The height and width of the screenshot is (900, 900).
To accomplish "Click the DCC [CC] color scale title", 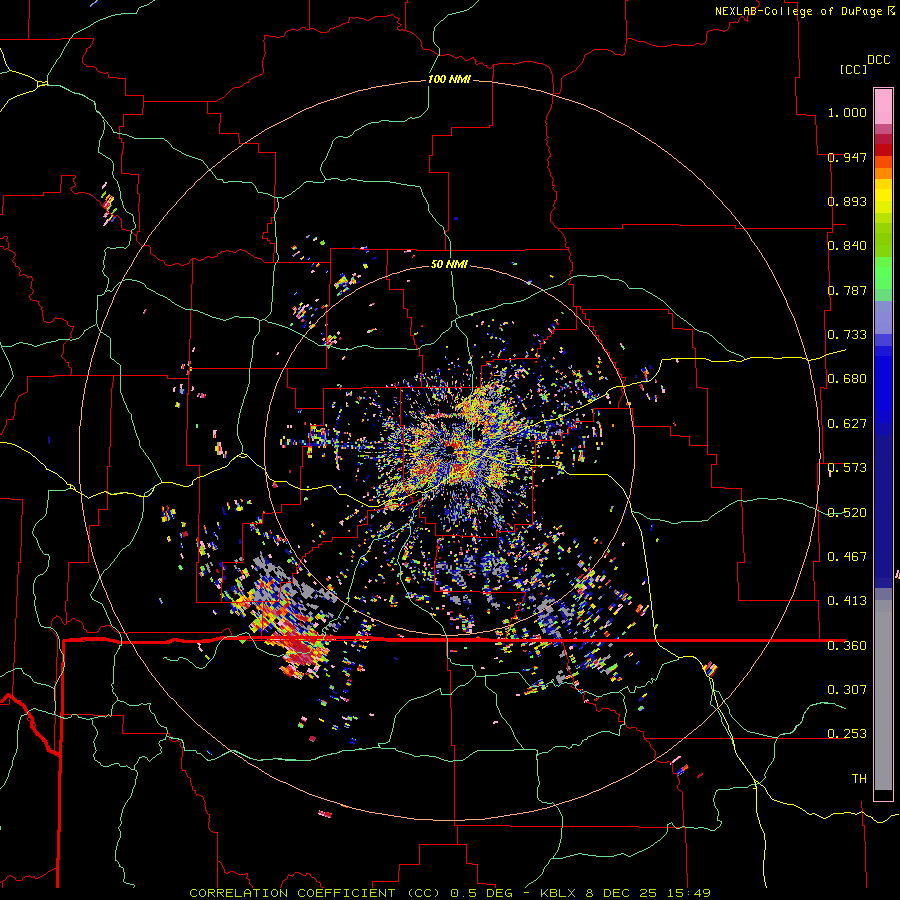I will 866,64.
